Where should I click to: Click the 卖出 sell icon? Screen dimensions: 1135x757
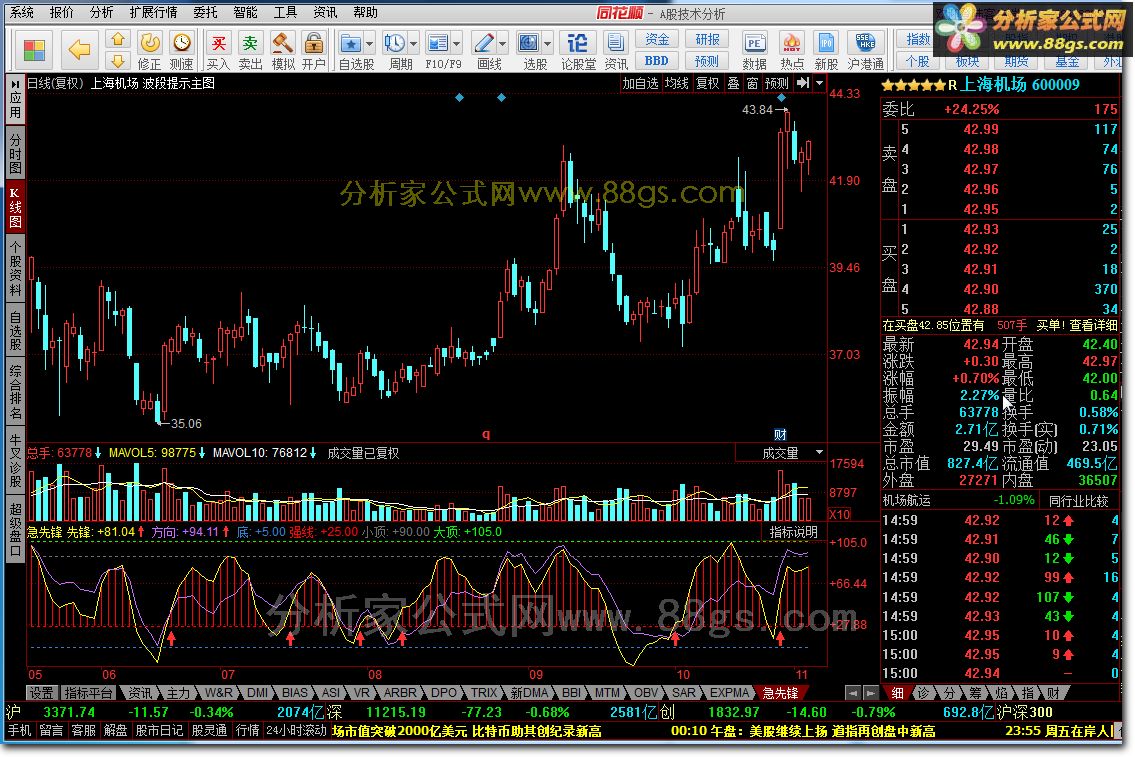[x=250, y=51]
